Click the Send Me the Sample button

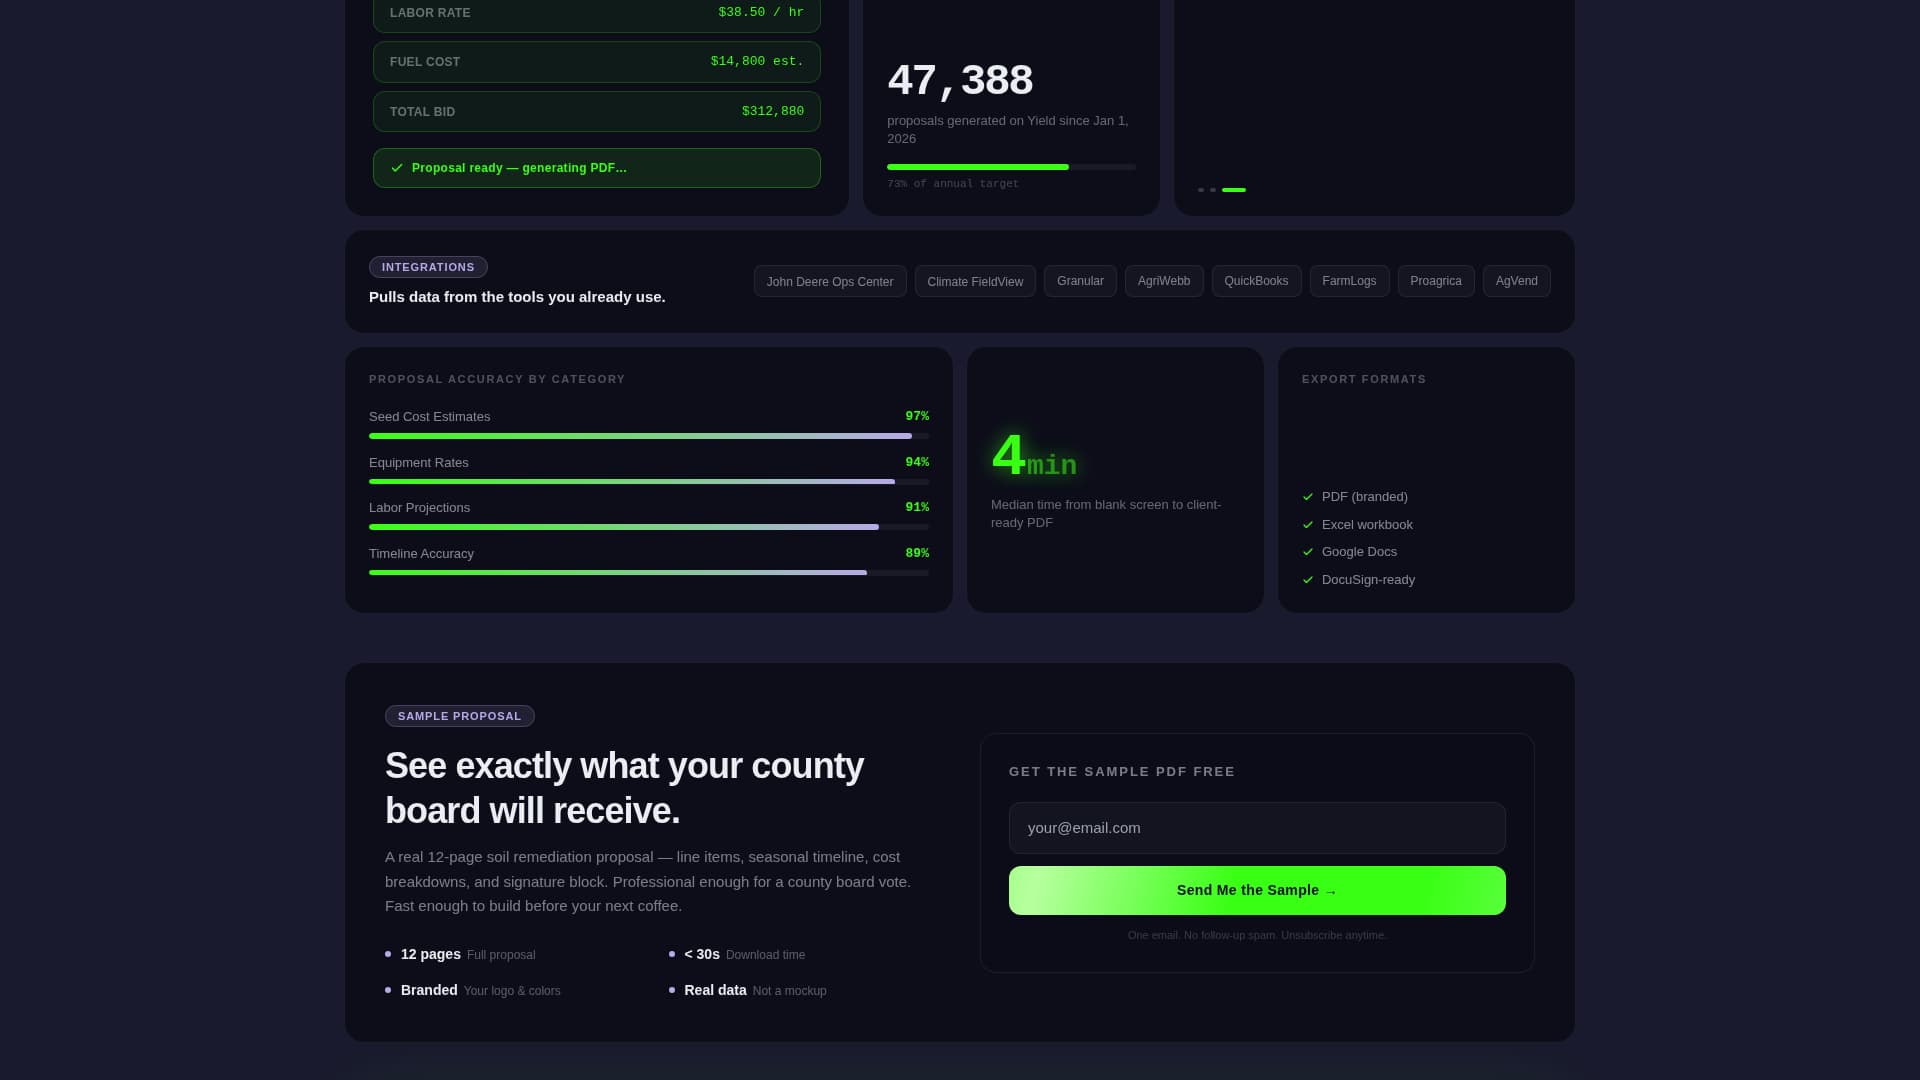tap(1257, 890)
